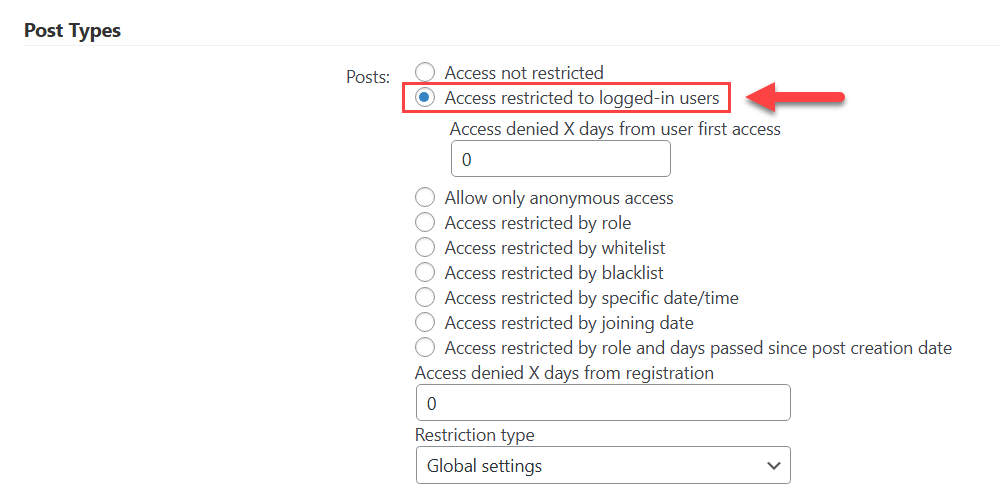The width and height of the screenshot is (1000, 500).
Task: Click the 'Access restricted by role' label text
Action: (x=538, y=223)
